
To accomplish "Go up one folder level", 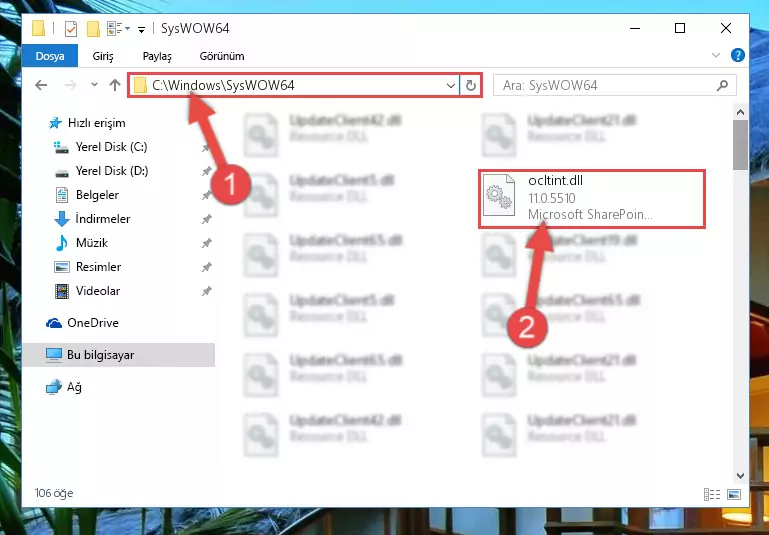I will tap(115, 85).
